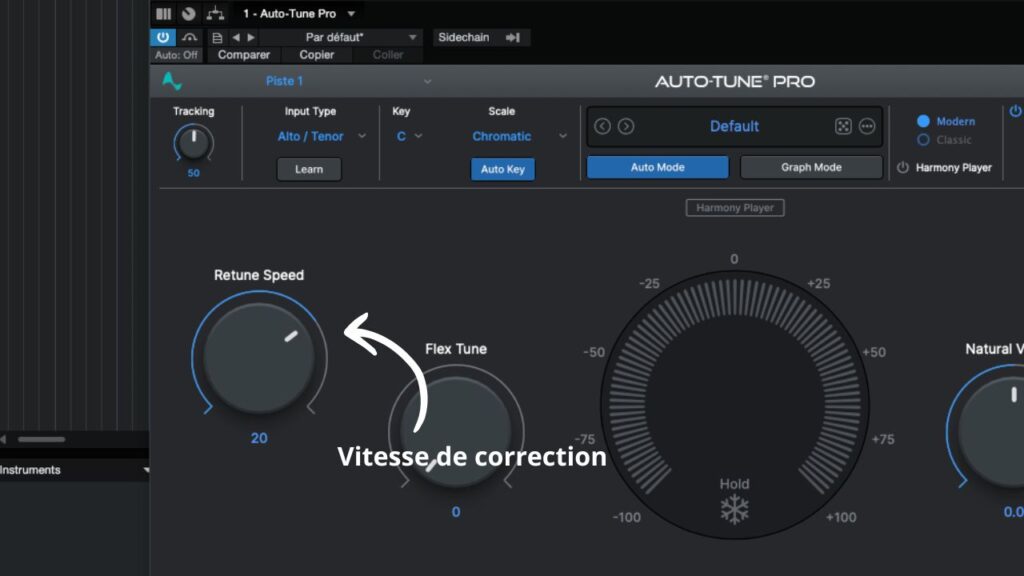The image size is (1024, 576).
Task: Toggle the plugin power bypass button
Action: (x=163, y=37)
